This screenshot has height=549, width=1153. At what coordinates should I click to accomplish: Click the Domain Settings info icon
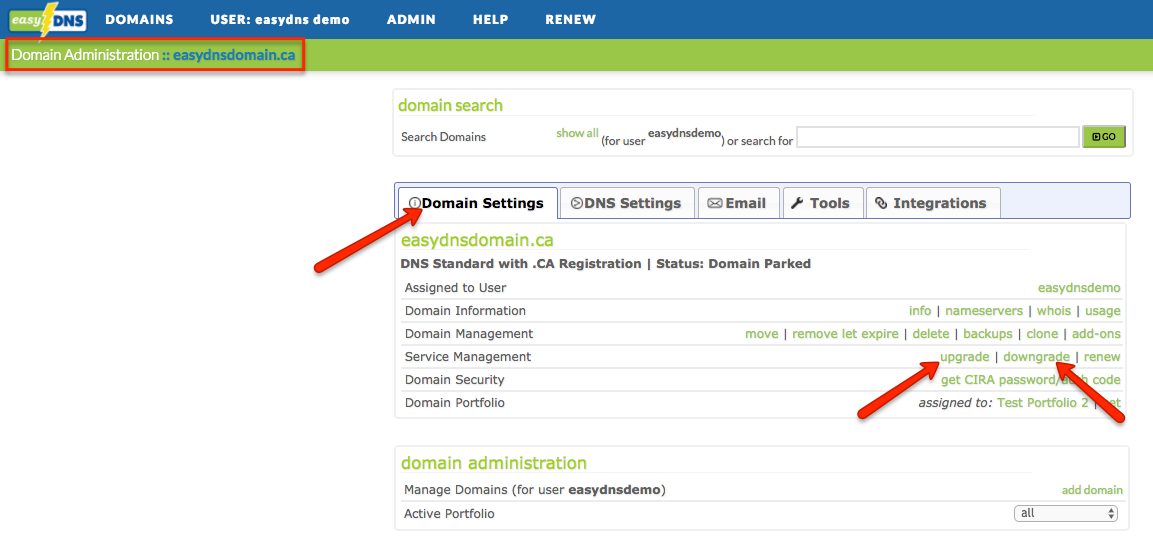(415, 204)
